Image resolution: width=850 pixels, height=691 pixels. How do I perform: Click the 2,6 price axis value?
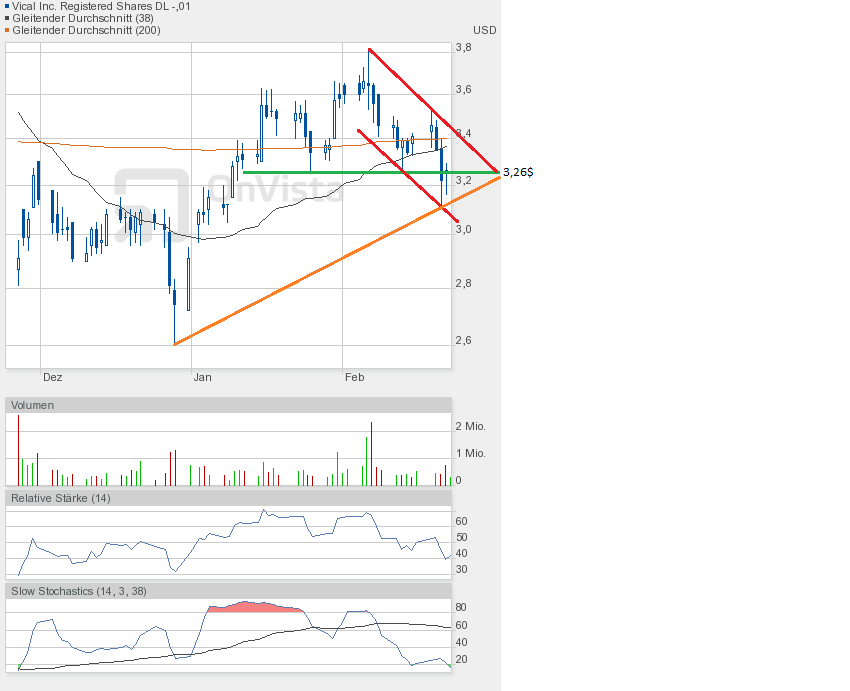tap(463, 340)
